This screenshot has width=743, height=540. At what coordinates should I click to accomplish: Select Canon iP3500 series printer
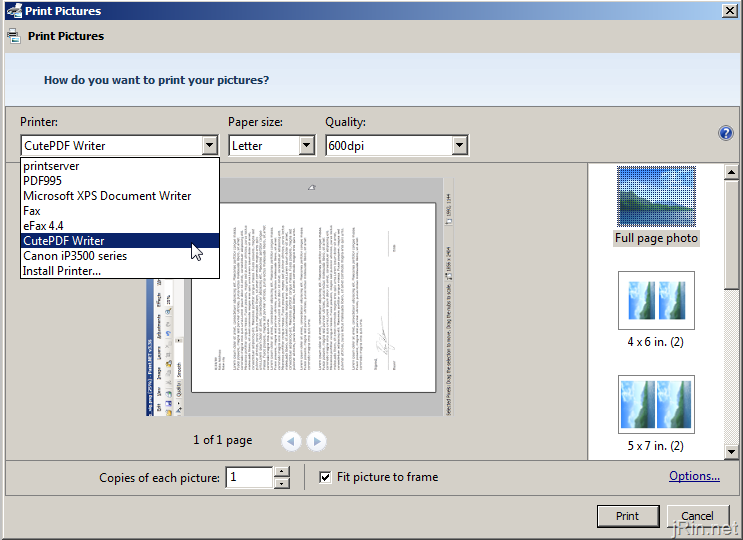120,256
